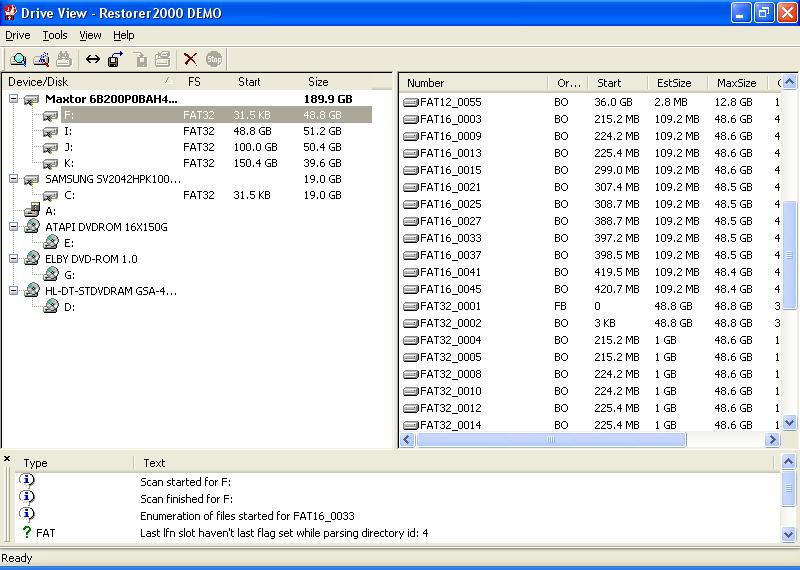Click the double-headed arrow toolbar icon
This screenshot has width=800, height=570.
pos(93,59)
